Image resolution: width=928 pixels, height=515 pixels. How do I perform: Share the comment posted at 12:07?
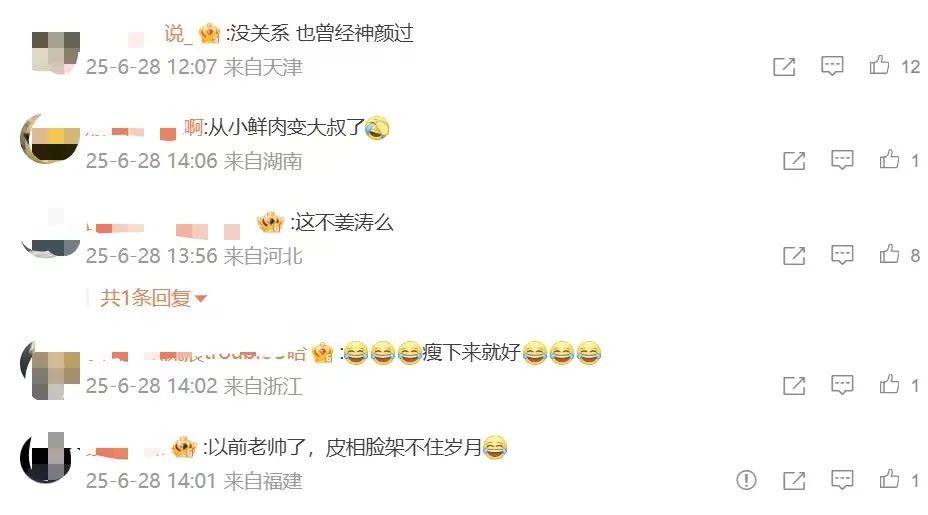click(784, 66)
